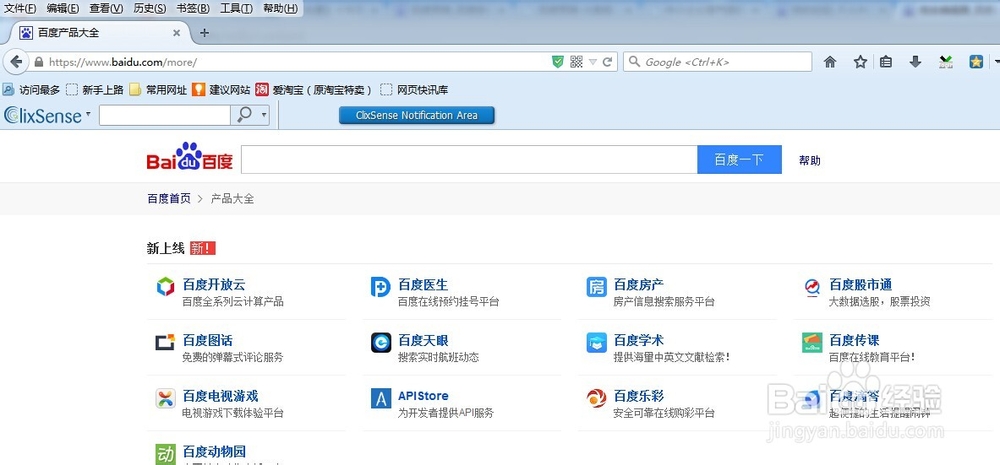The image size is (1000, 465).
Task: Click the 百度天眼 product icon
Action: (381, 343)
